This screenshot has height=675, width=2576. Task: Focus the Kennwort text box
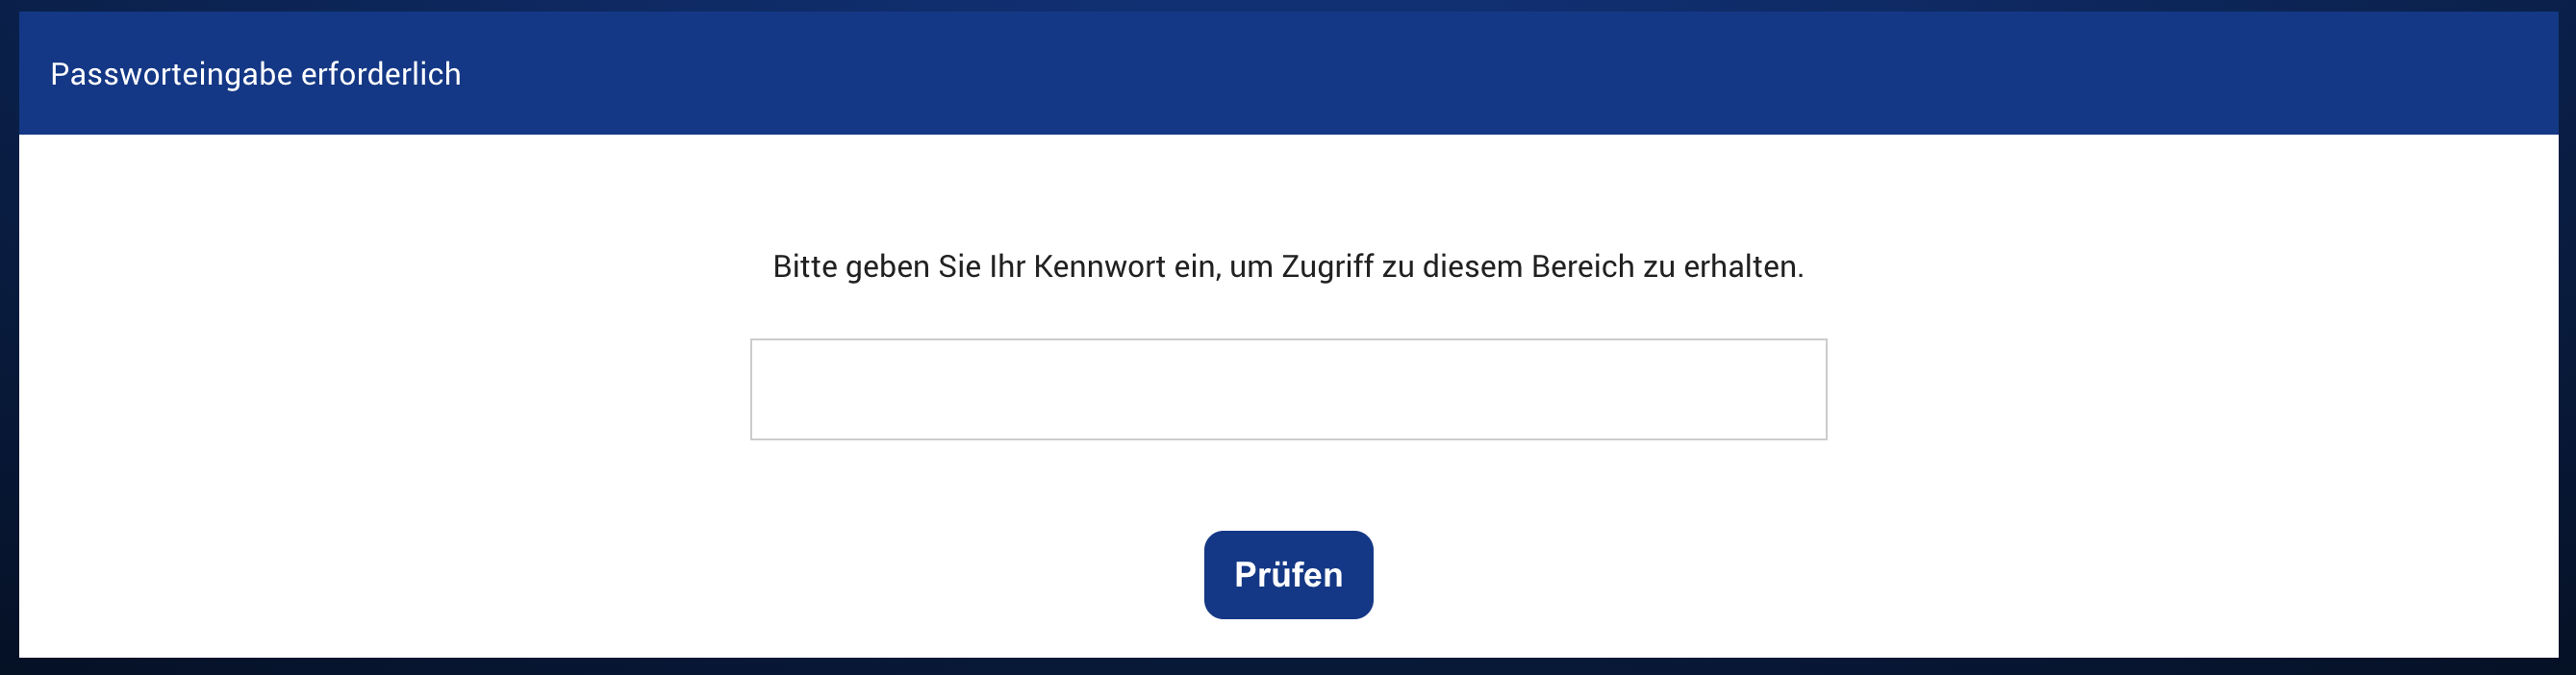coord(1288,389)
